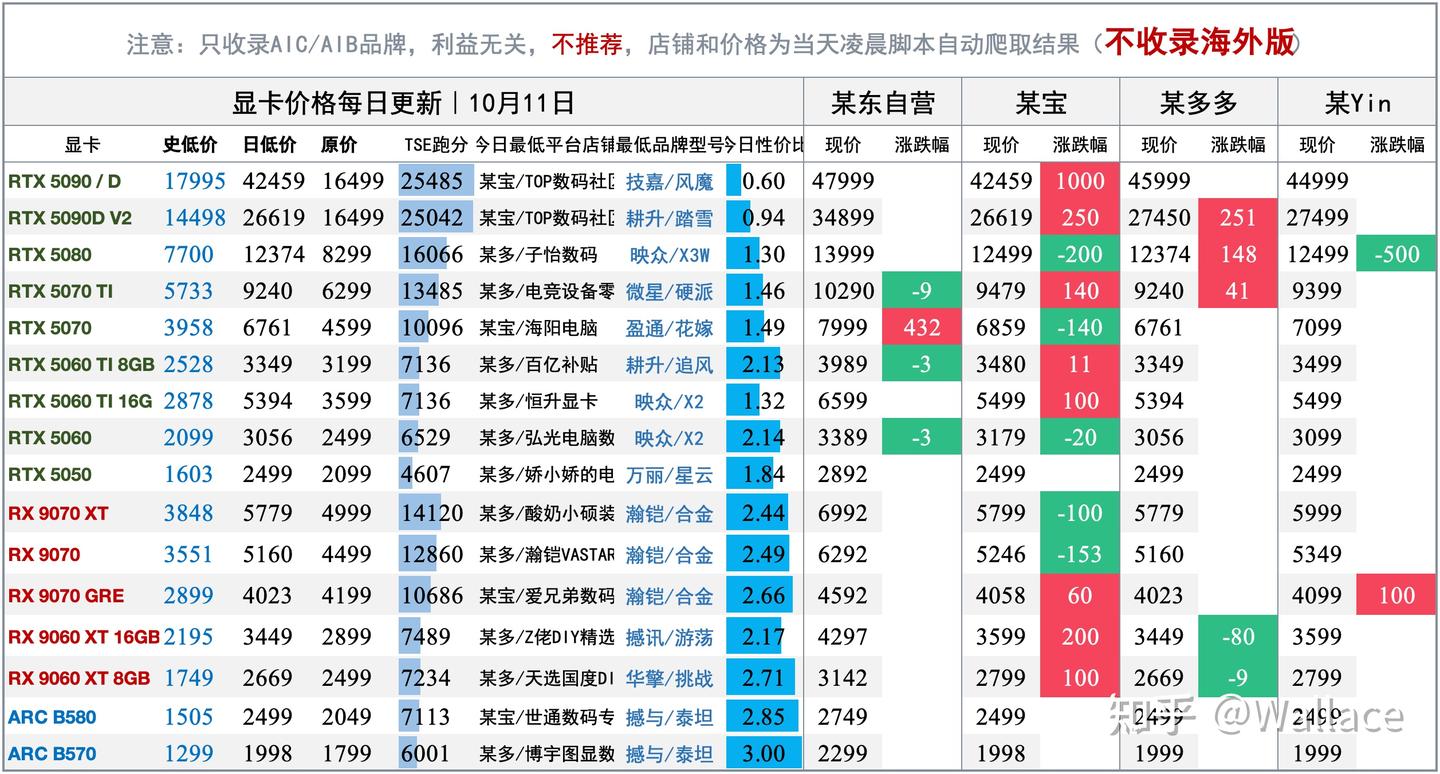Click the red change cell 432

(922, 328)
